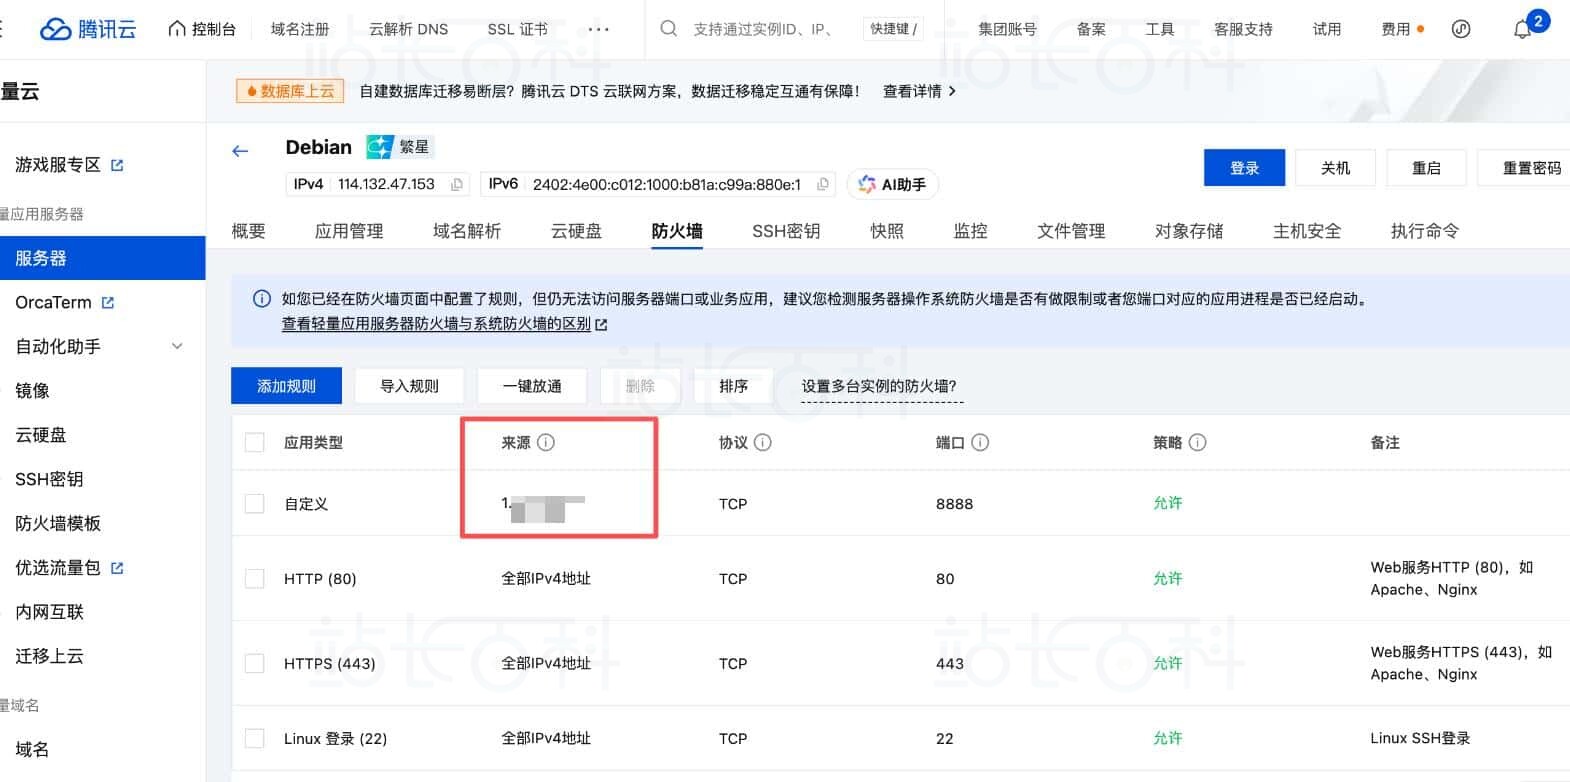Click the info icon beside 端口 header
The image size is (1570, 782).
[980, 442]
